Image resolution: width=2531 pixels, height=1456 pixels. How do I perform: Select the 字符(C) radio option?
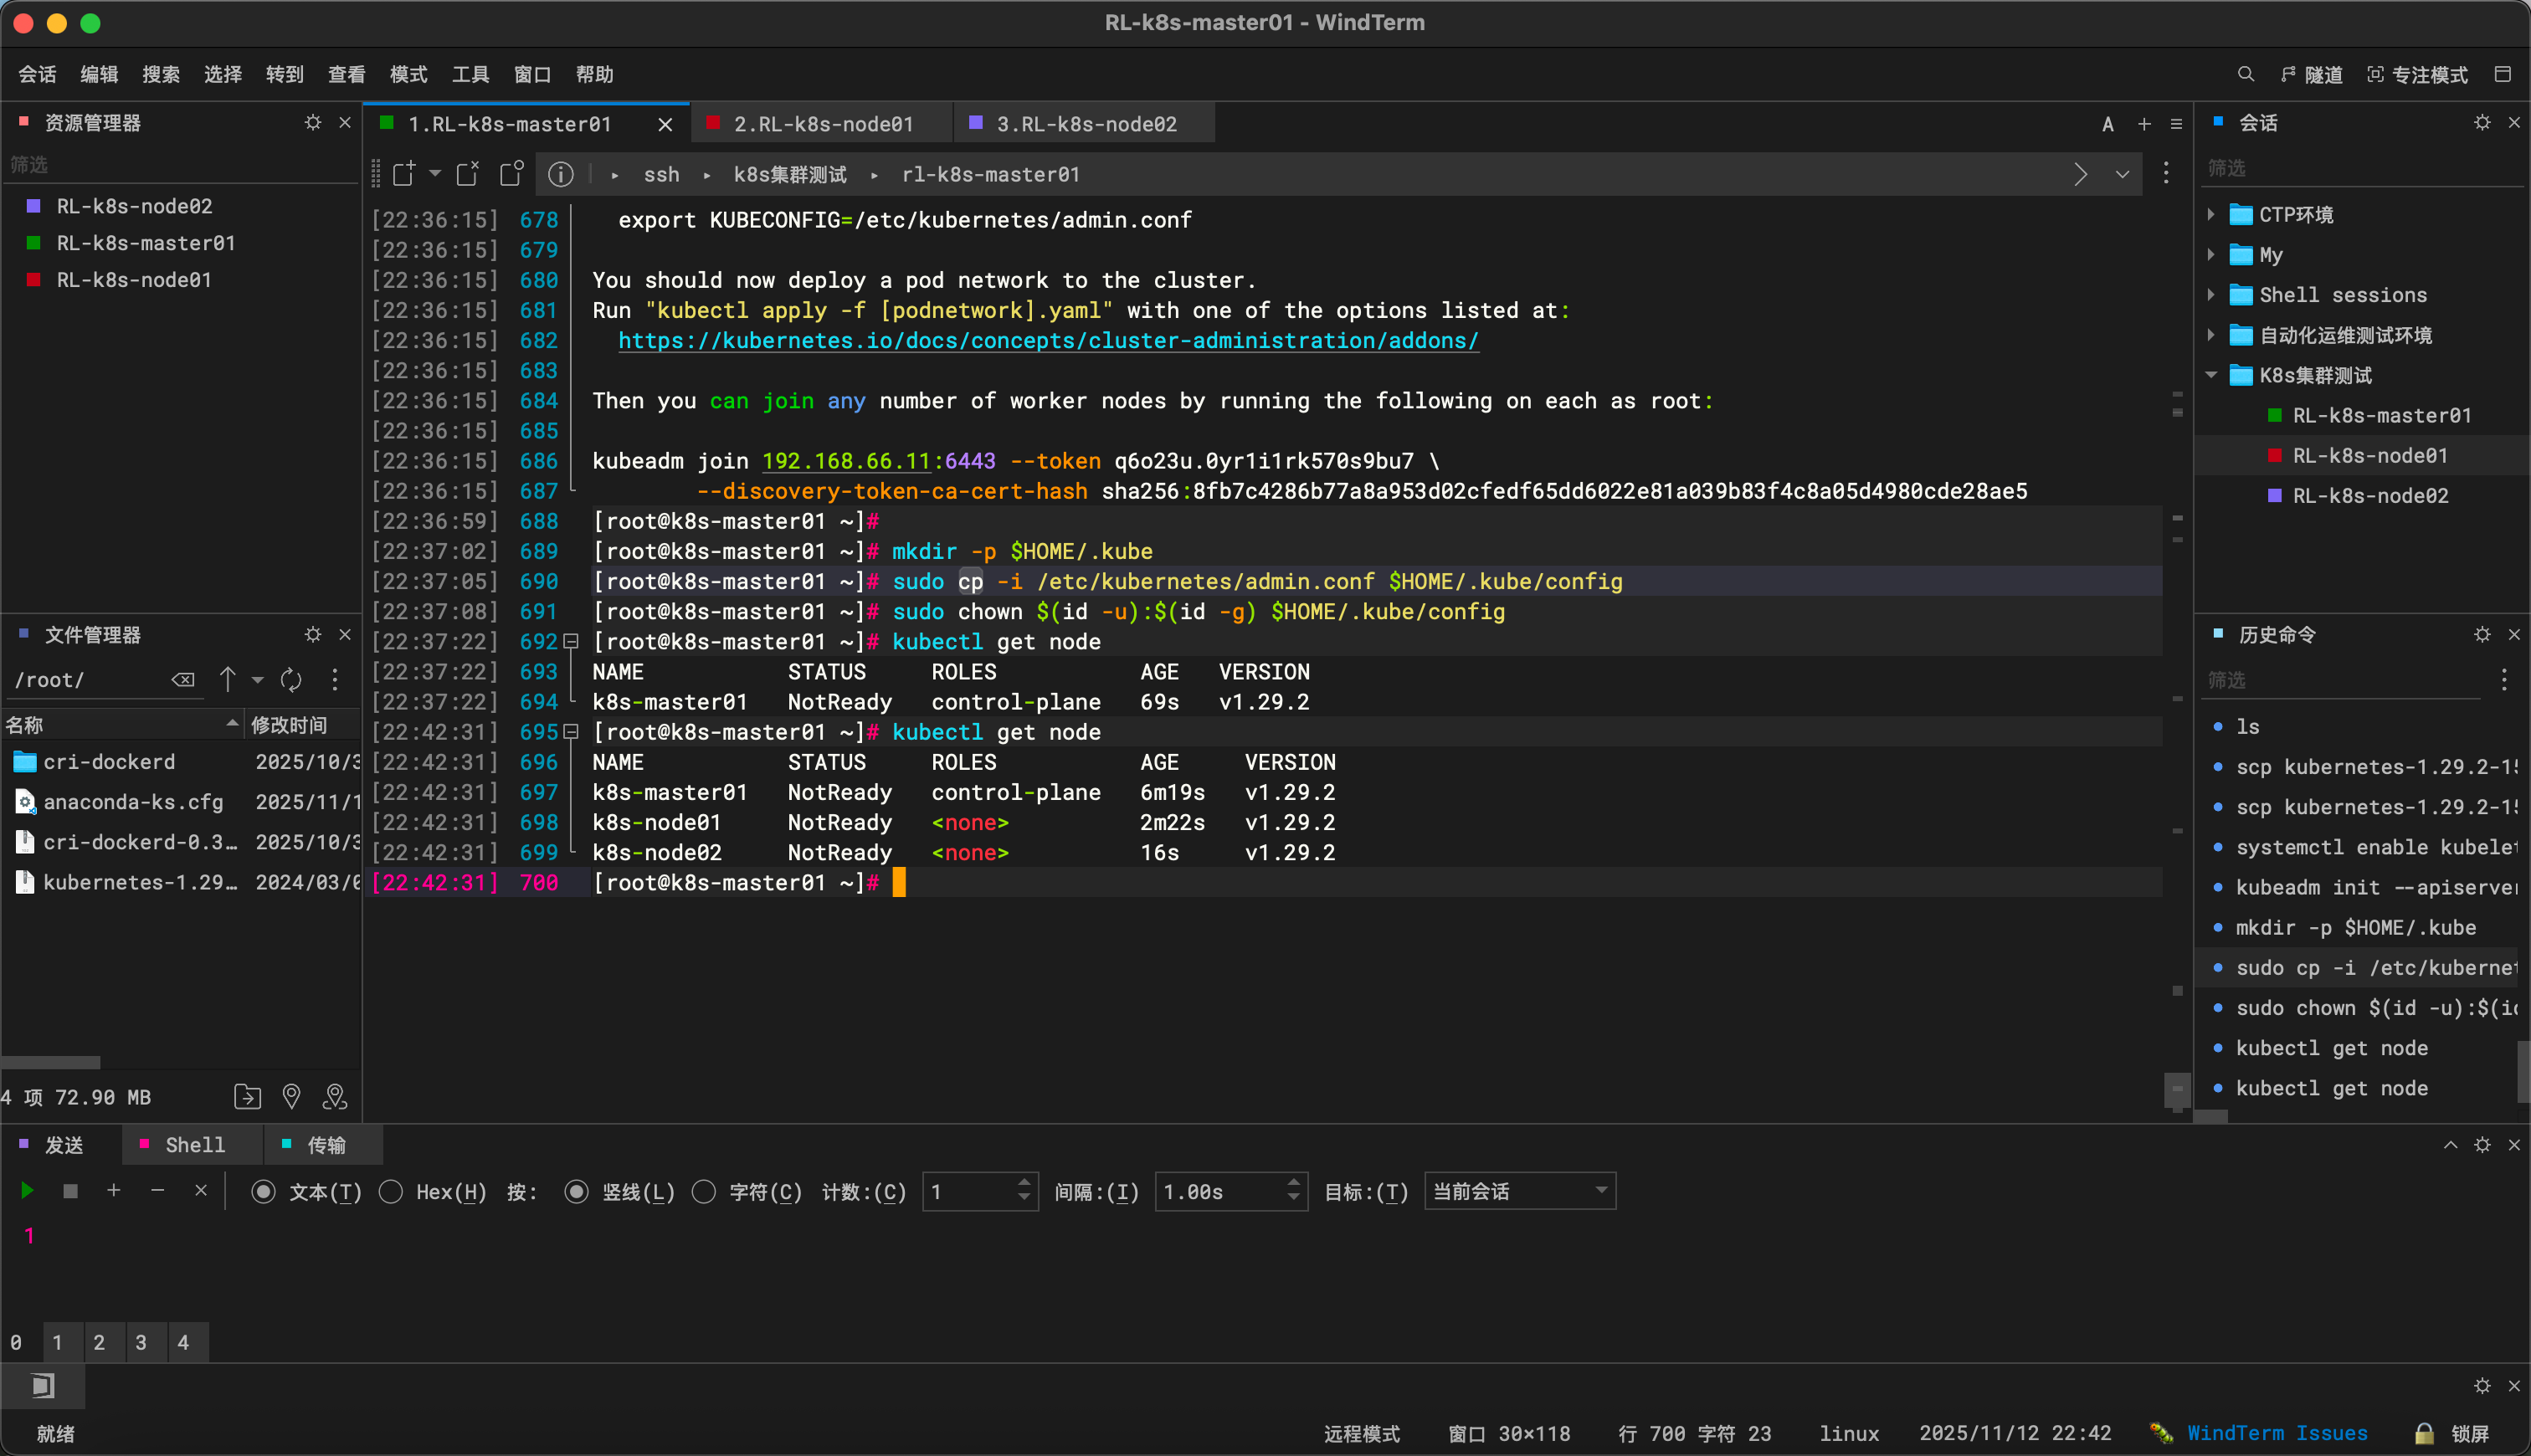pos(704,1191)
